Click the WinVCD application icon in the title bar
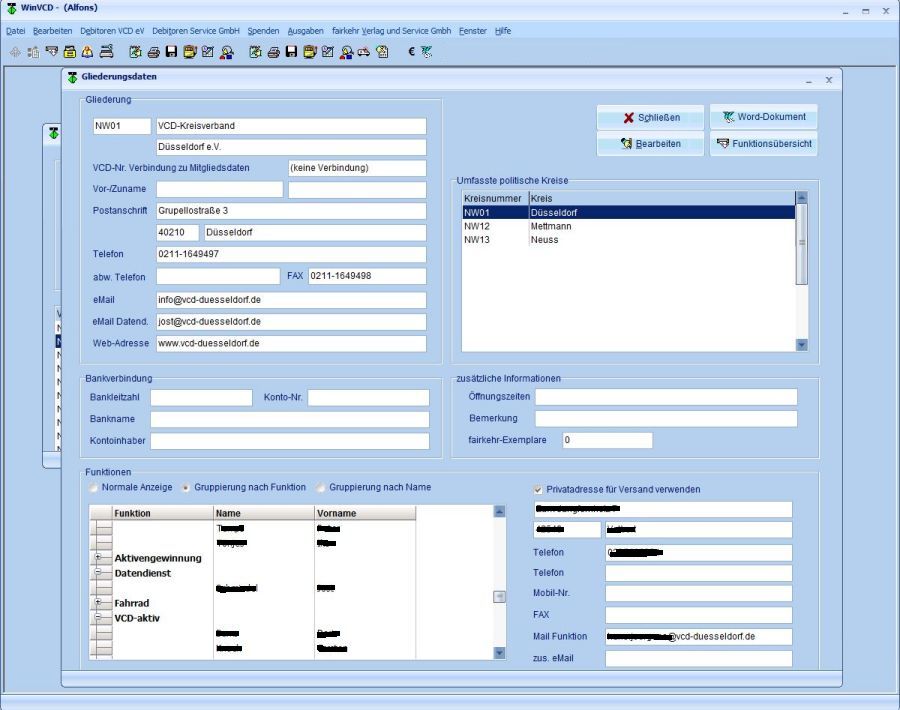The image size is (900, 710). click(x=11, y=8)
